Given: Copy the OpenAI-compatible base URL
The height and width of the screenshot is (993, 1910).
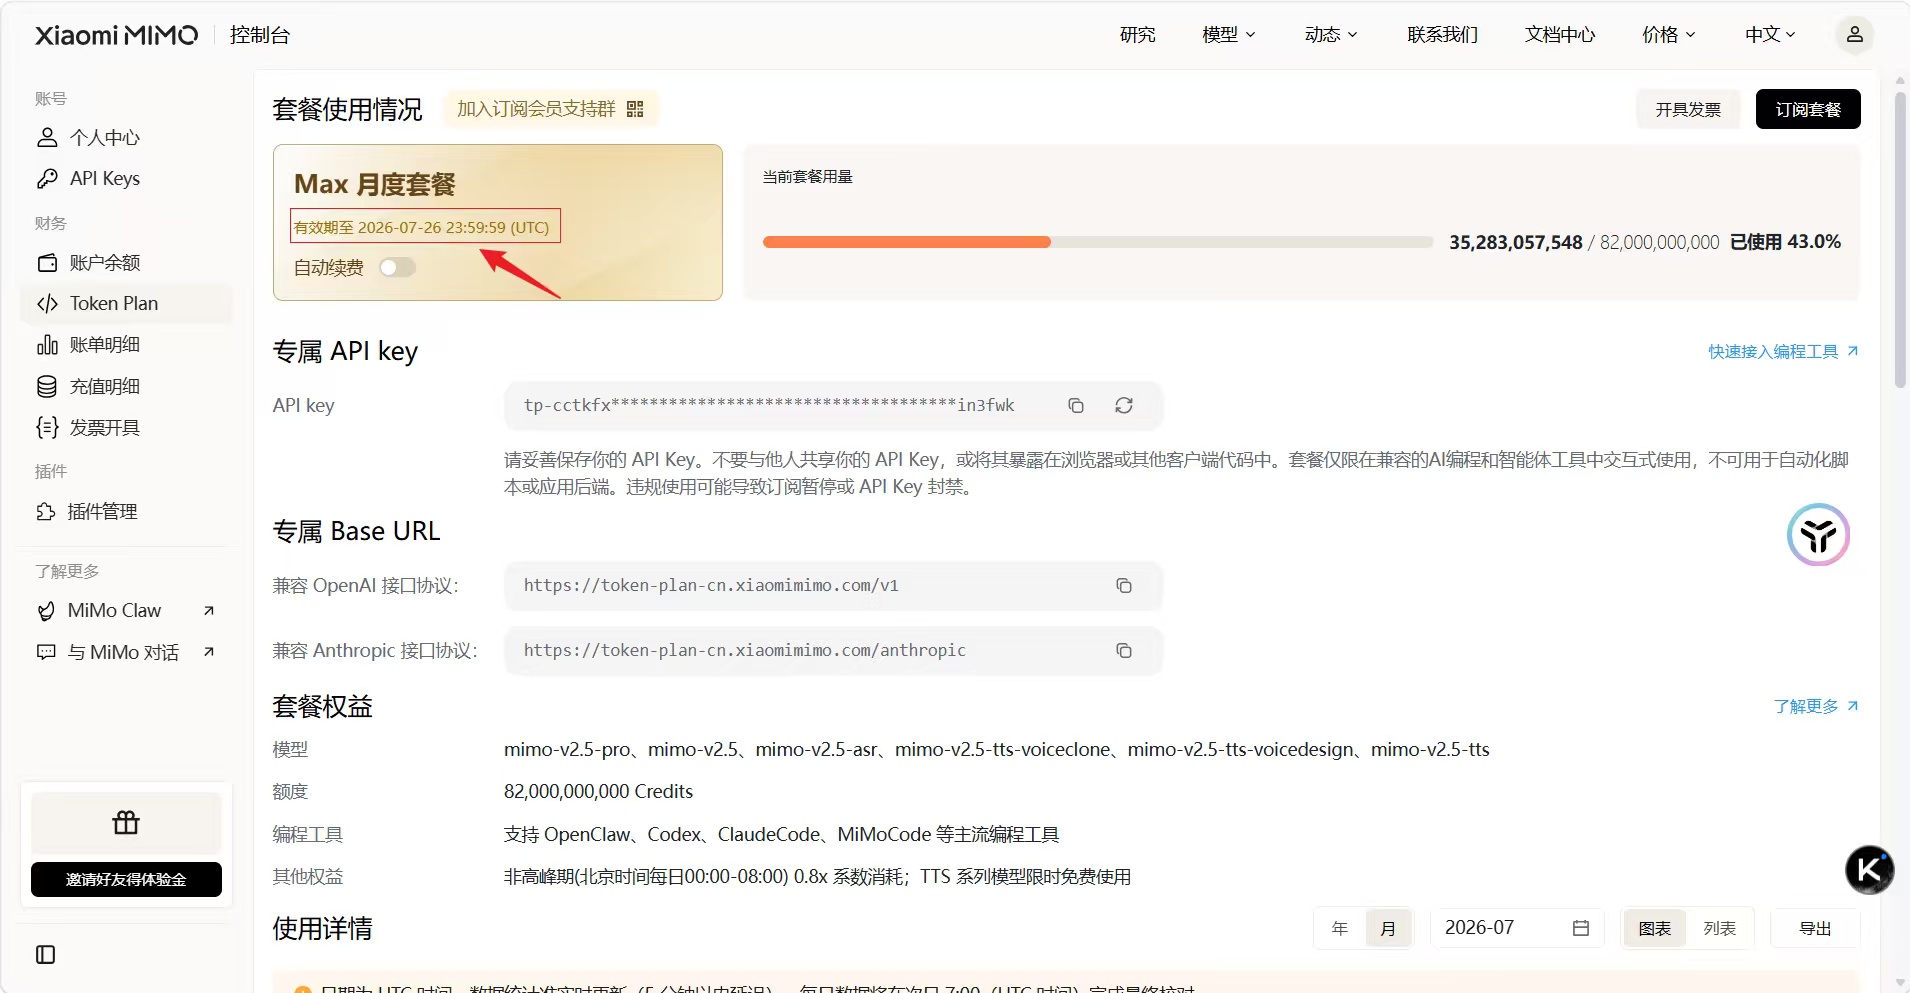Looking at the screenshot, I should [x=1124, y=585].
